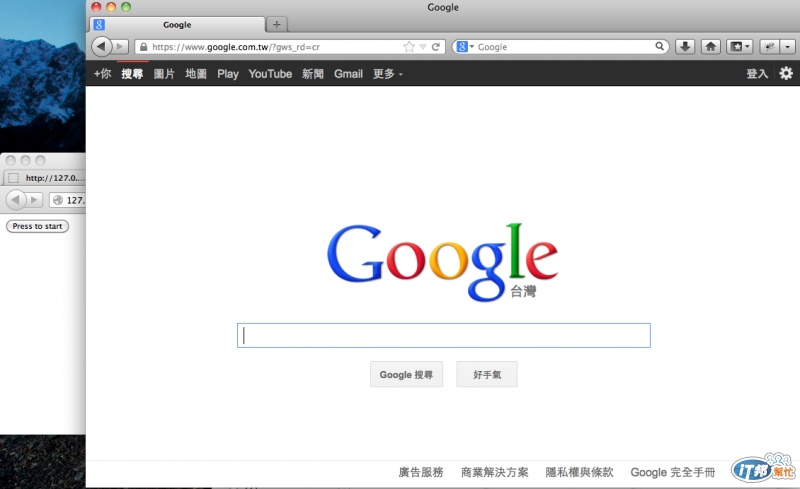This screenshot has height=489, width=800.
Task: Bookmark page with star icon in URL bar
Action: click(x=409, y=47)
